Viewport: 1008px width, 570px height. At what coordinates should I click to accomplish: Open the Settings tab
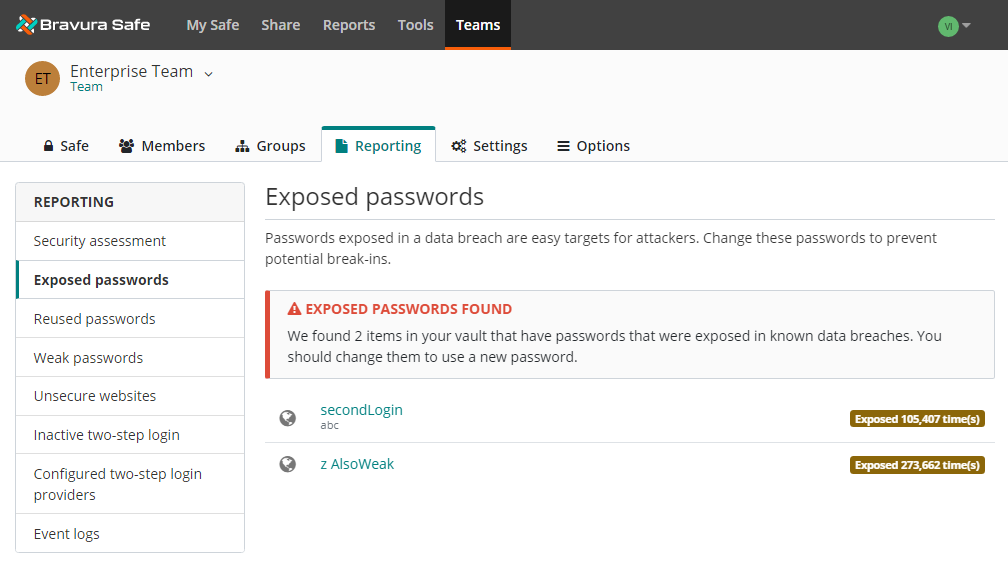tap(489, 146)
